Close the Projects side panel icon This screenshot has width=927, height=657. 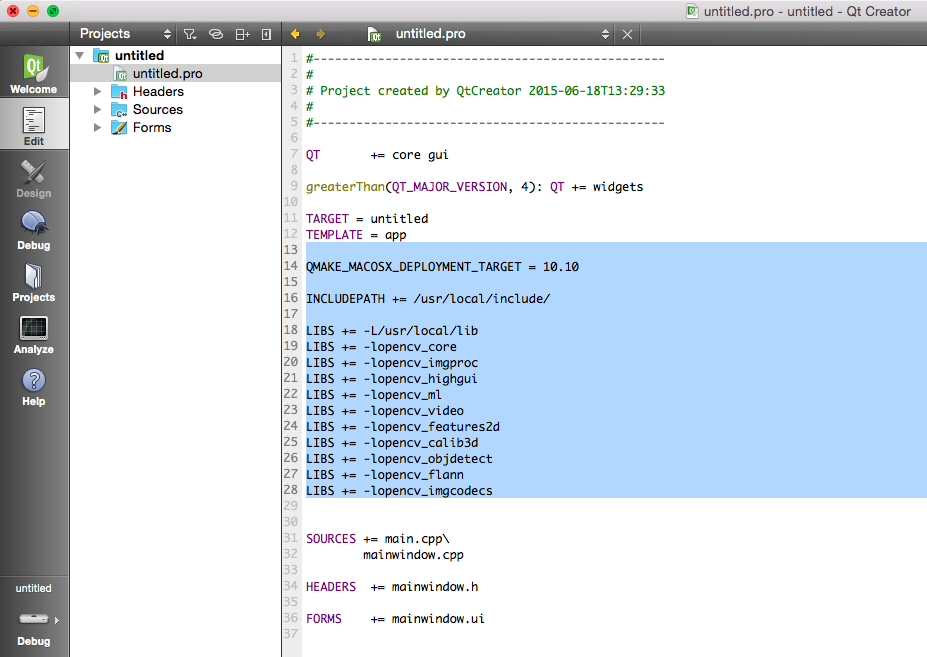click(267, 34)
